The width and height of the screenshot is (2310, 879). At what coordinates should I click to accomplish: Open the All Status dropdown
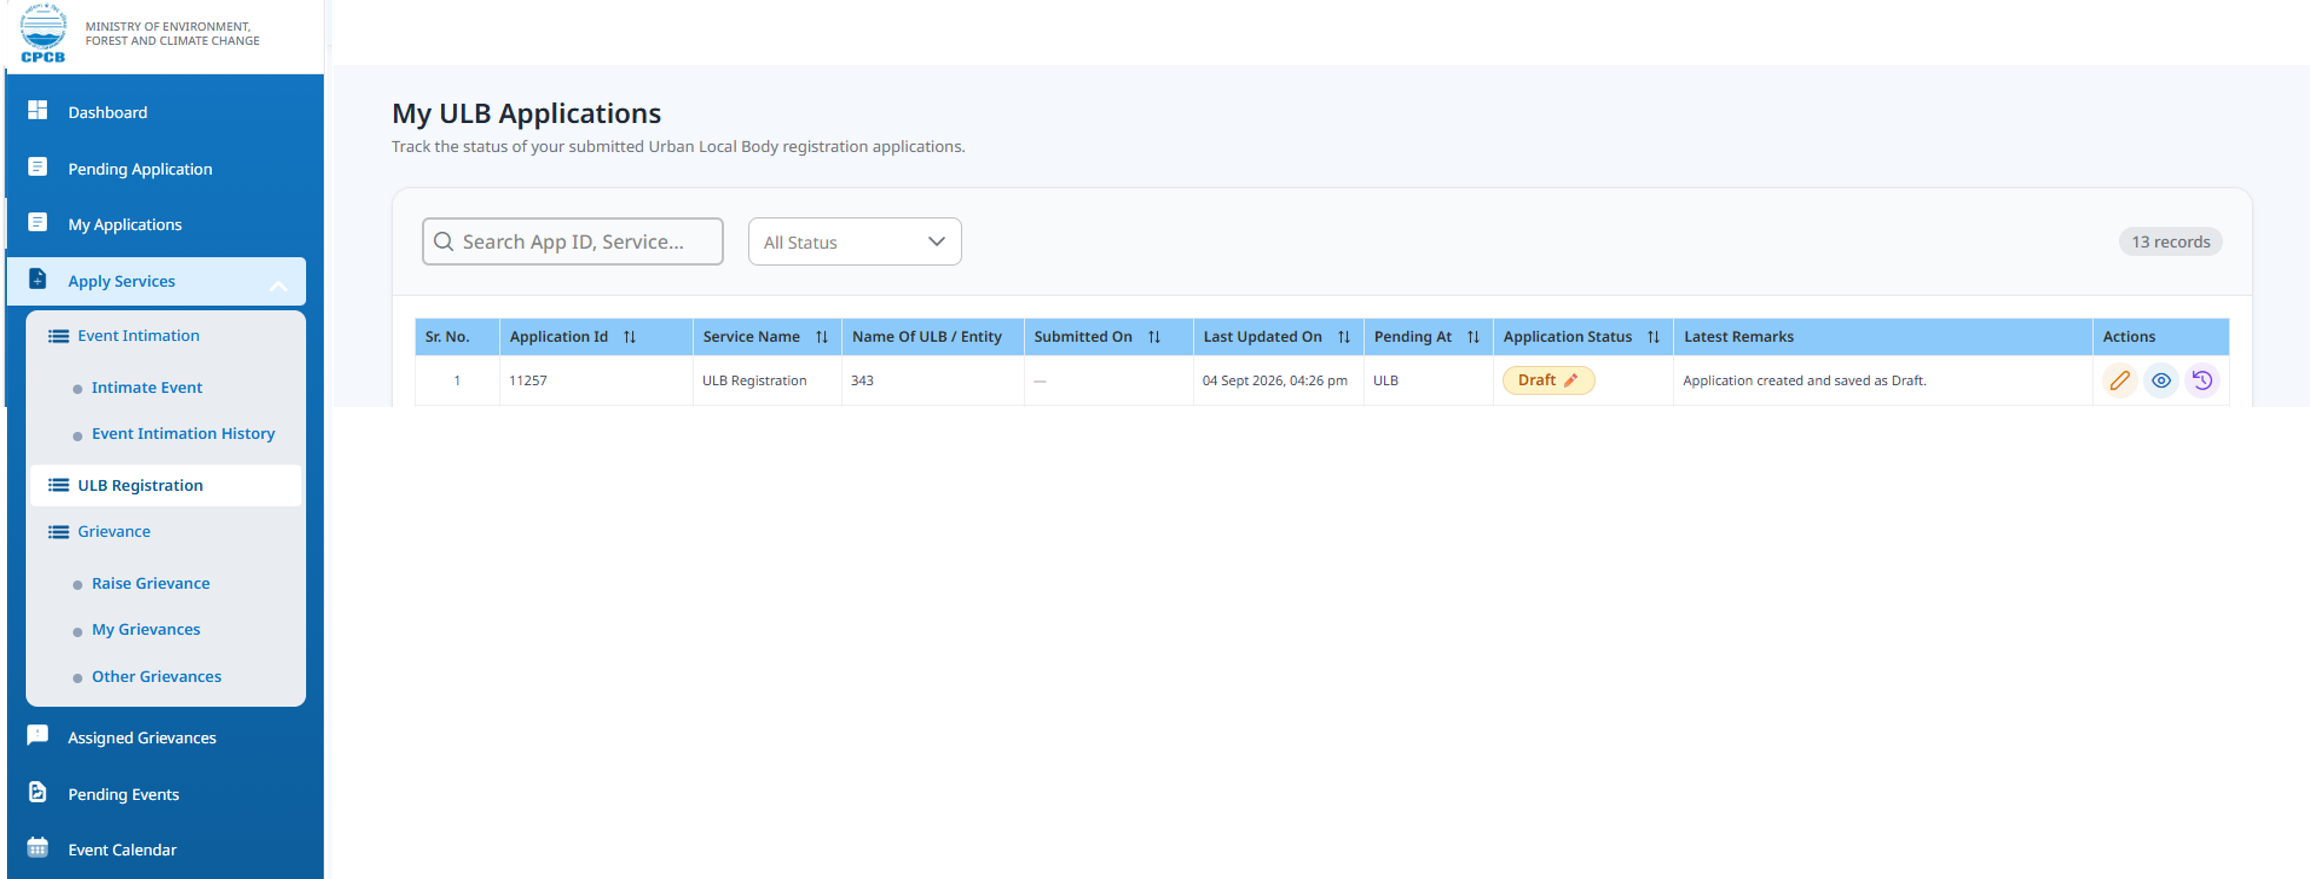[855, 242]
